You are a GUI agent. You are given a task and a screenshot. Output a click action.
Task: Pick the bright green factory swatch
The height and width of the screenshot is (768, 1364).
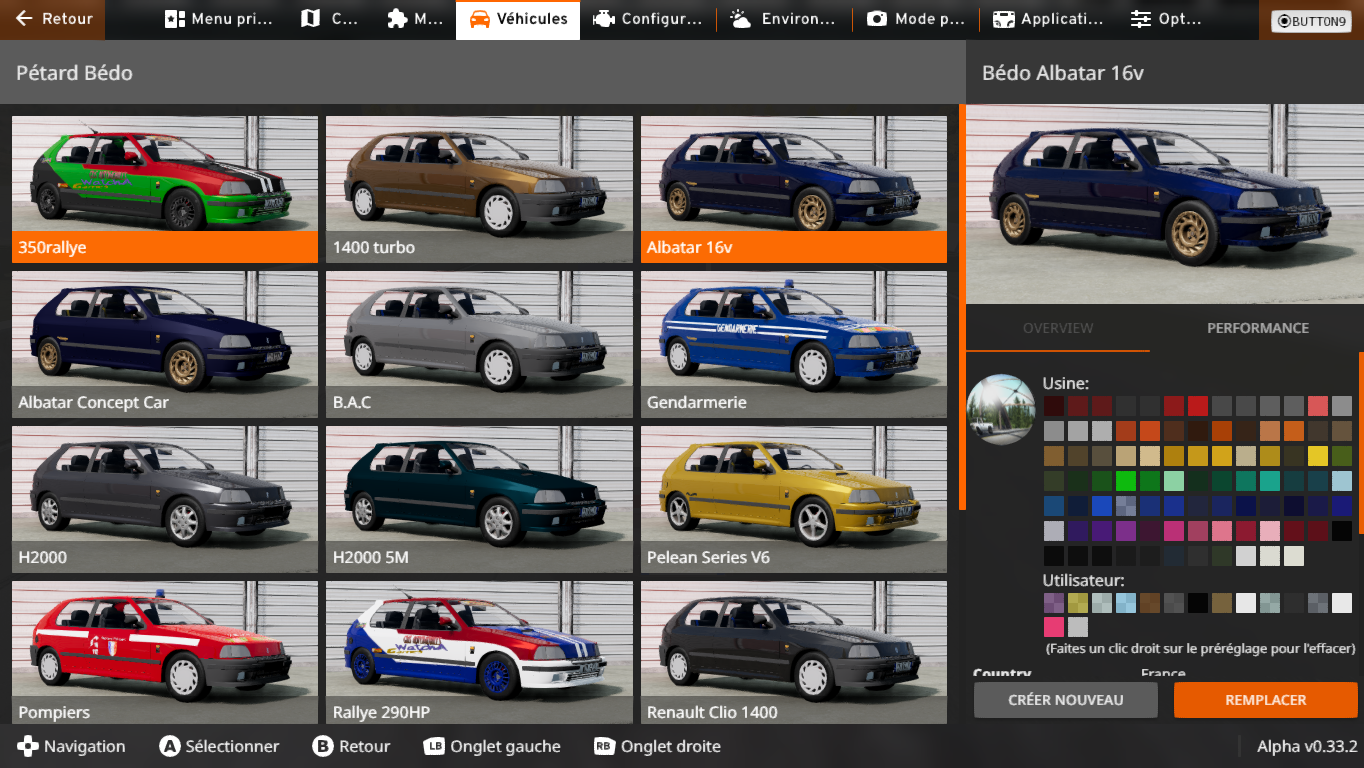click(x=1126, y=481)
